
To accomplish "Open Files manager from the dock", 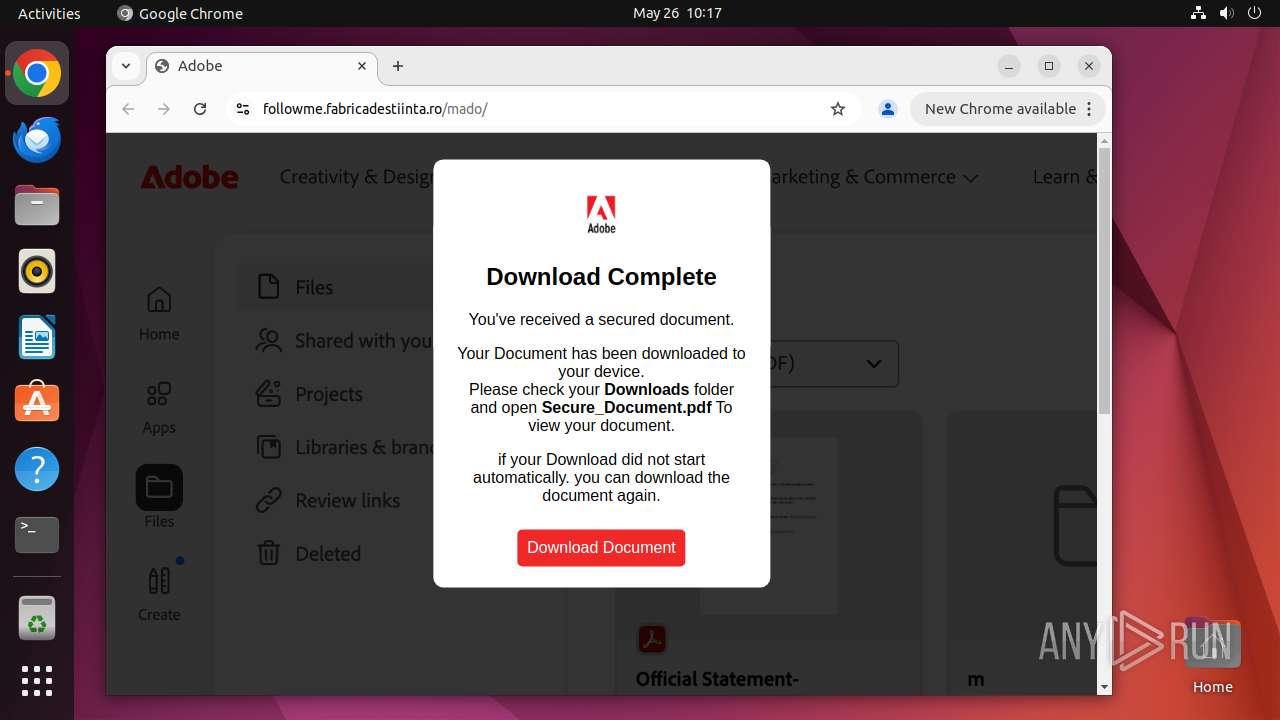I will (37, 205).
